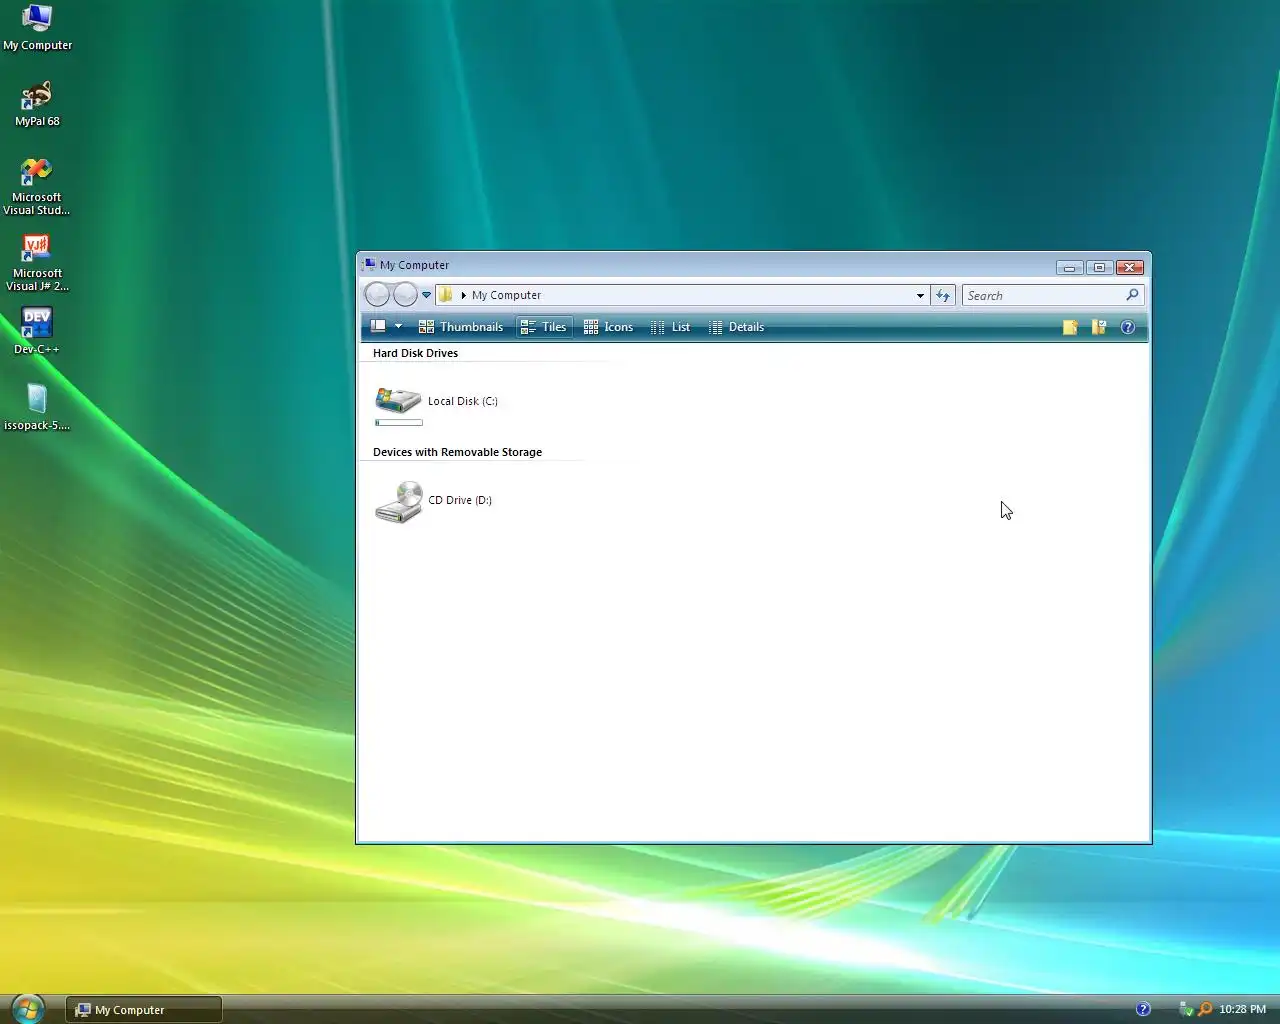Select the MyPal 68 desktop shortcut
This screenshot has height=1024, width=1280.
pyautogui.click(x=37, y=104)
